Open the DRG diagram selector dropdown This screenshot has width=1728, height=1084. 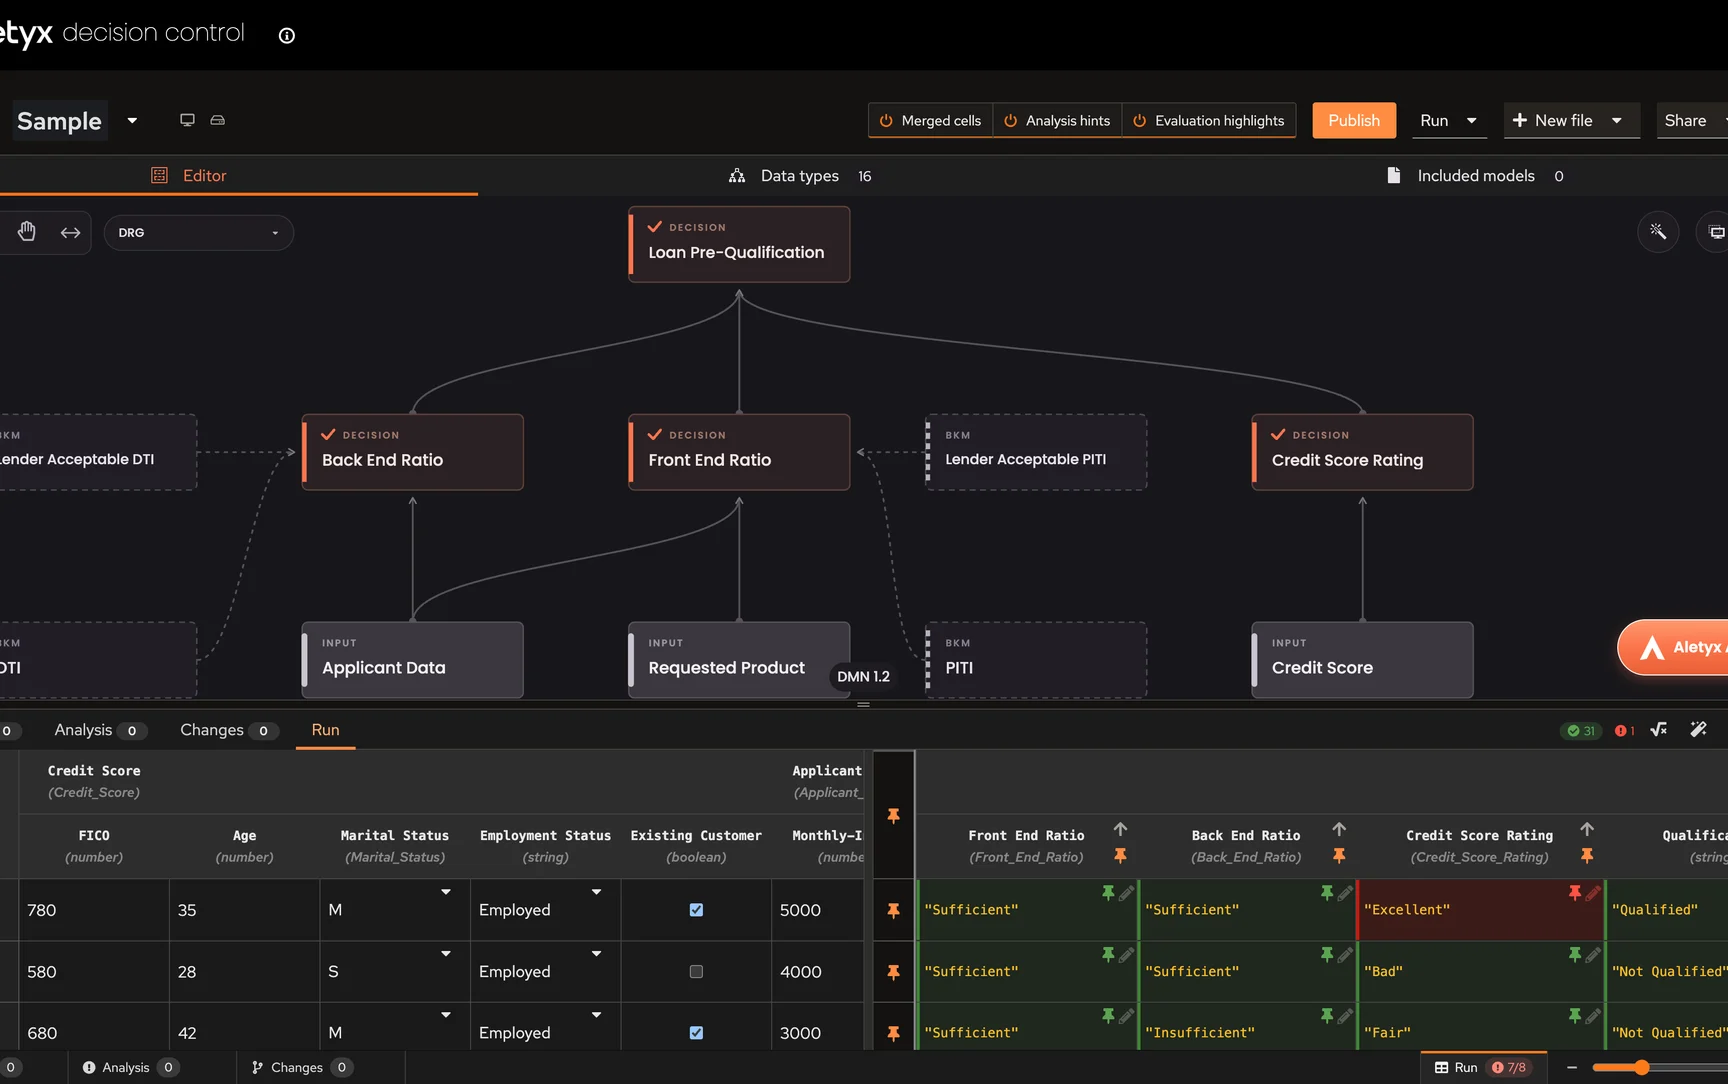tap(199, 233)
